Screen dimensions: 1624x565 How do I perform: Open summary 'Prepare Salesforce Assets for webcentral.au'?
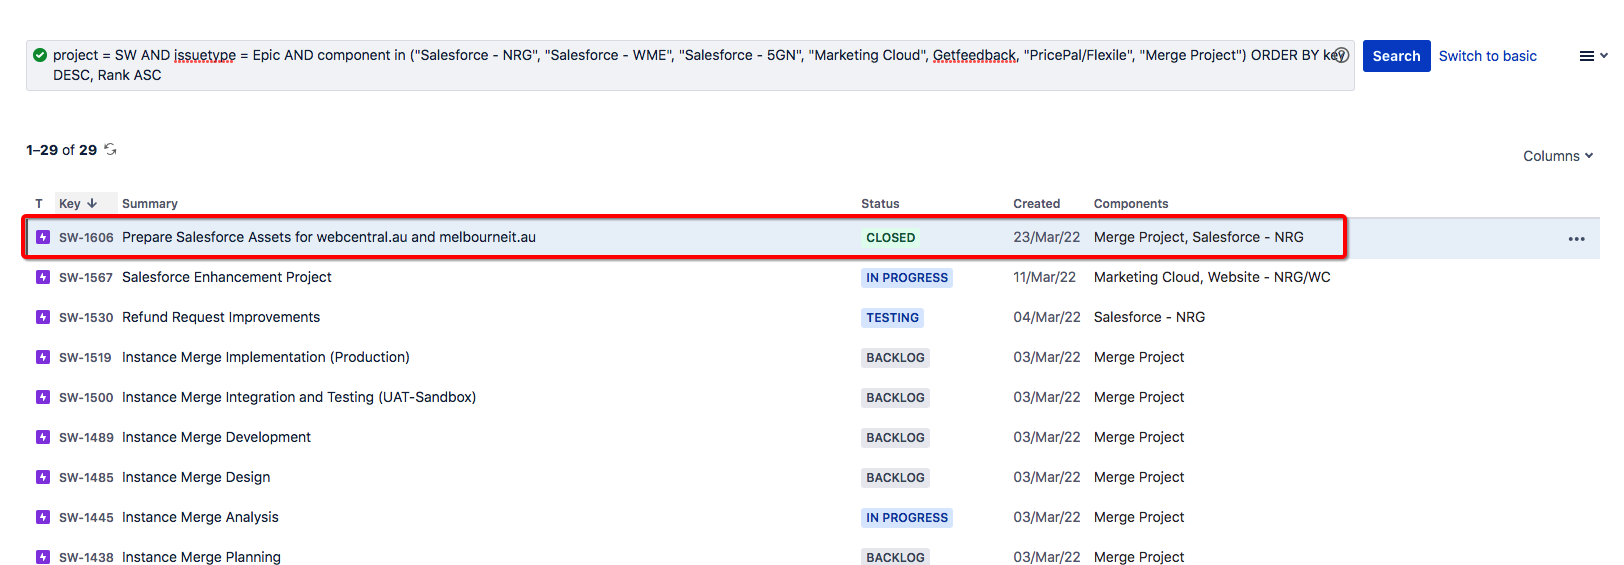[329, 237]
